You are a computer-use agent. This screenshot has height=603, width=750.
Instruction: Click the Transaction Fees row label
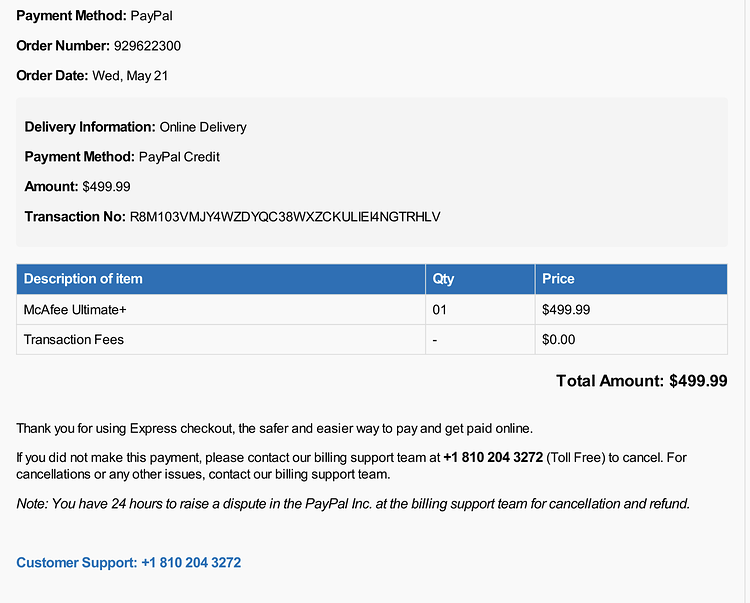(74, 340)
